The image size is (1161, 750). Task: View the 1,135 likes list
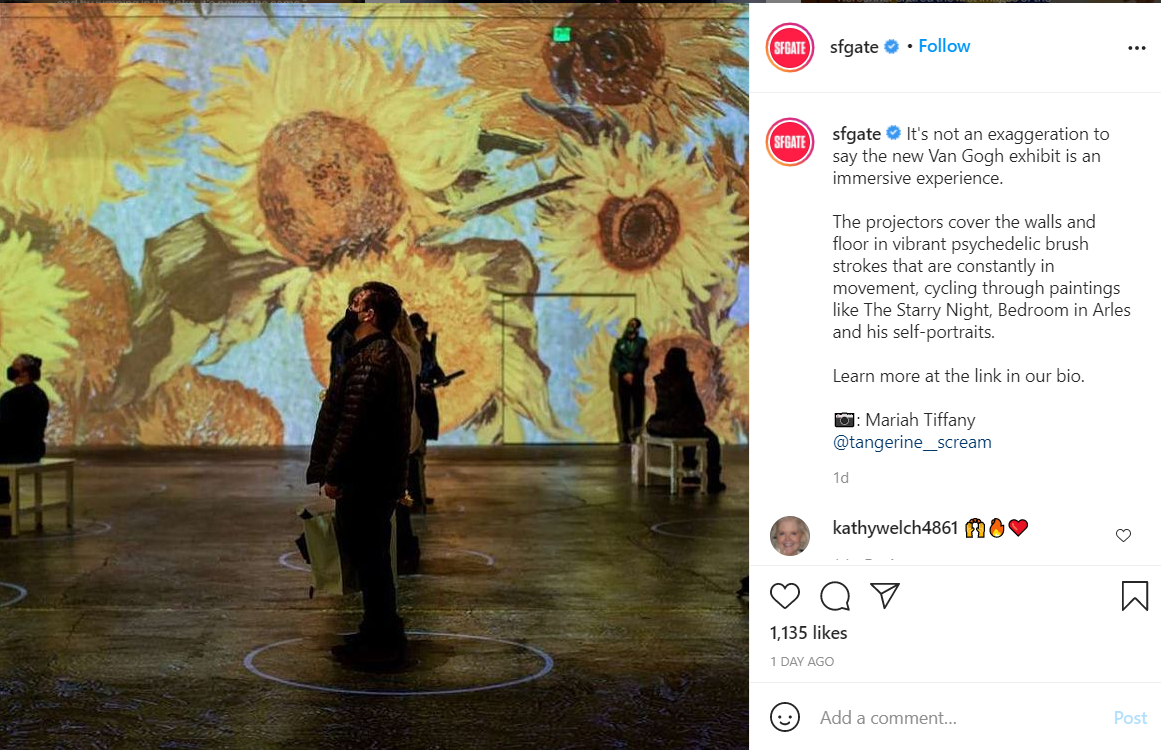[809, 633]
